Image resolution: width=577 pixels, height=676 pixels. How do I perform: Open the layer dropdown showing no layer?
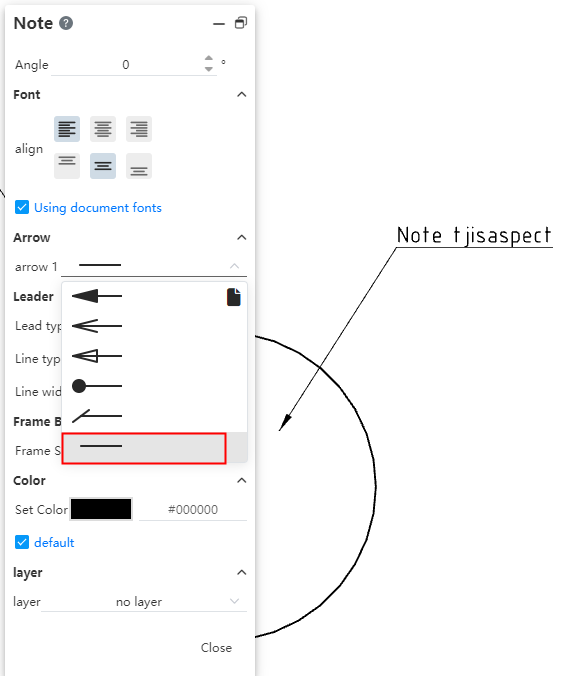[144, 601]
